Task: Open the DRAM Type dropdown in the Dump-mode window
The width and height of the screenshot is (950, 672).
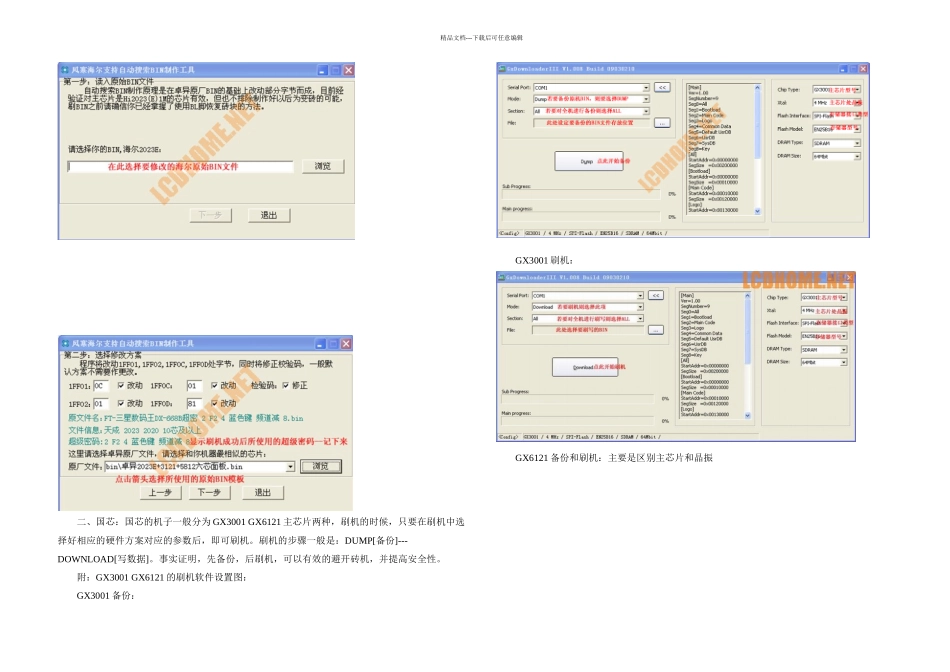Action: tap(857, 143)
